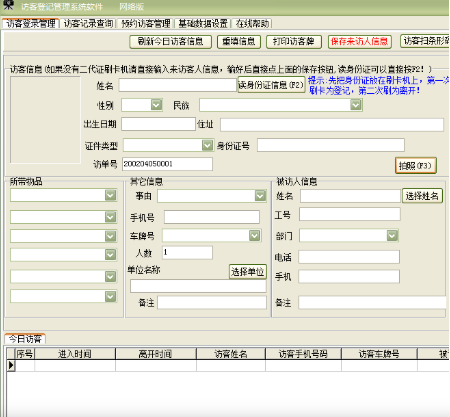Click the app icon in the title bar
The height and width of the screenshot is (417, 450).
[x=8, y=5]
